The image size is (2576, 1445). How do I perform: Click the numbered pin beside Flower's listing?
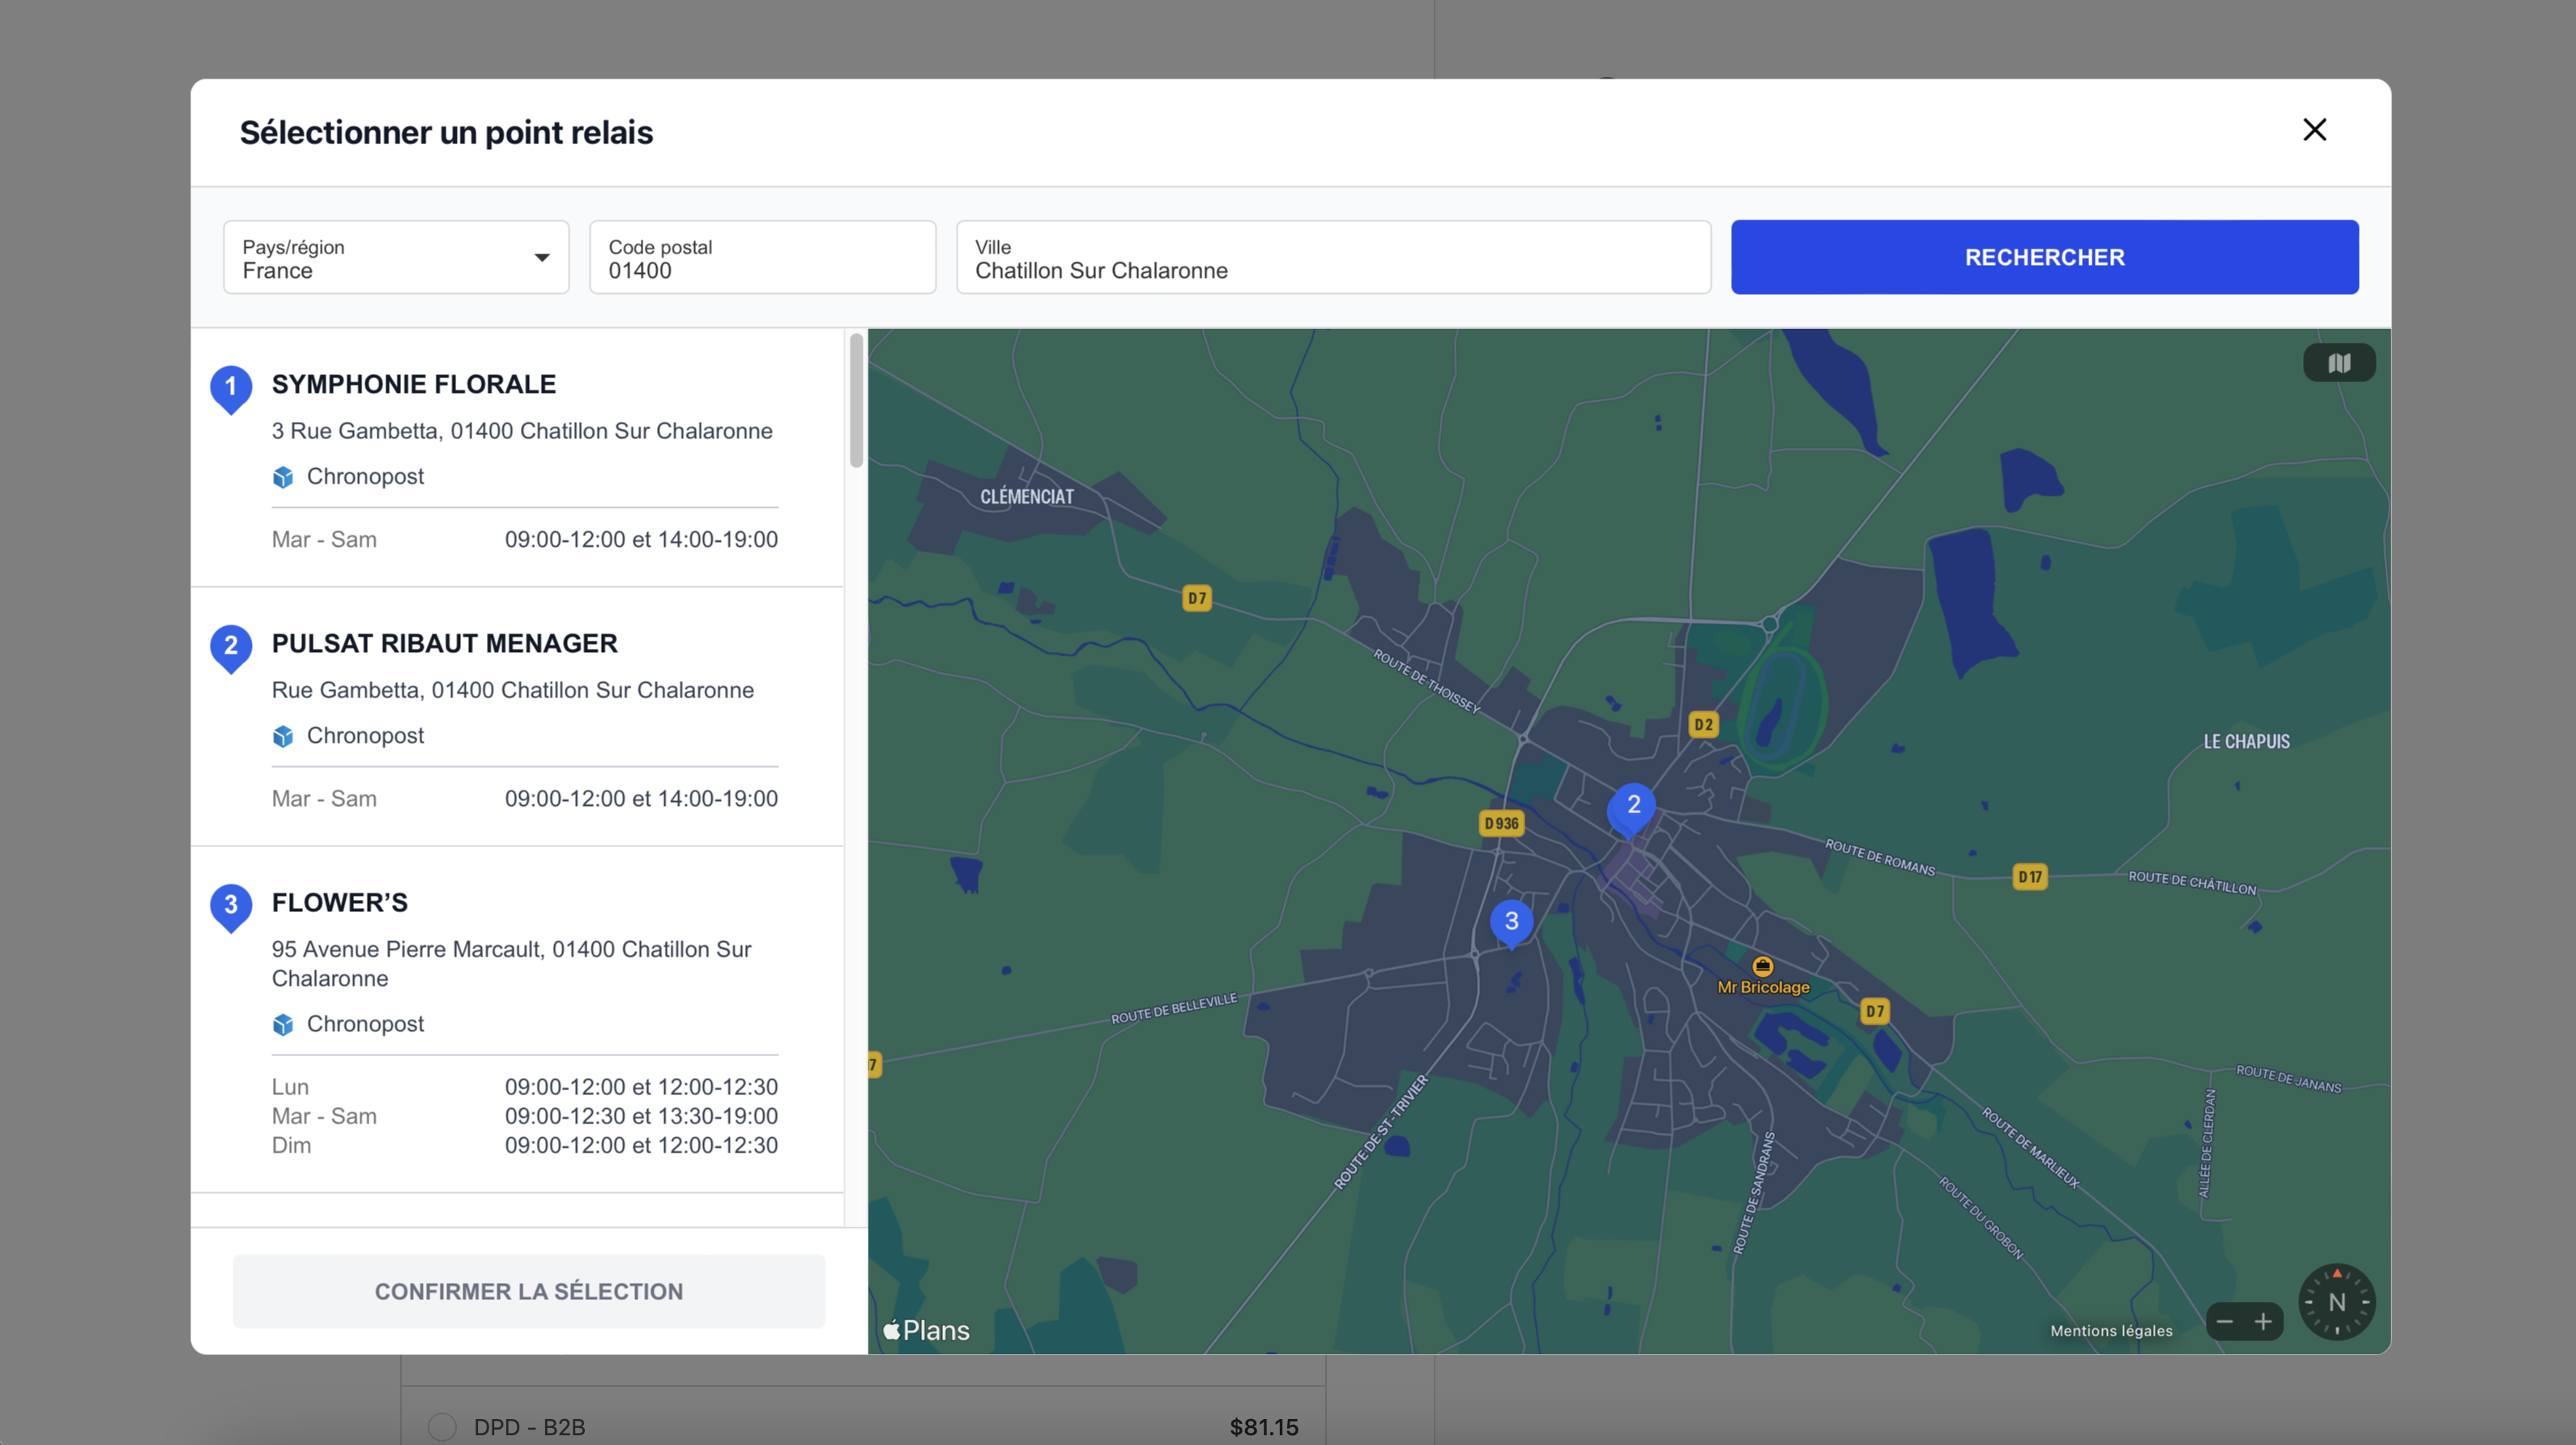pos(231,906)
